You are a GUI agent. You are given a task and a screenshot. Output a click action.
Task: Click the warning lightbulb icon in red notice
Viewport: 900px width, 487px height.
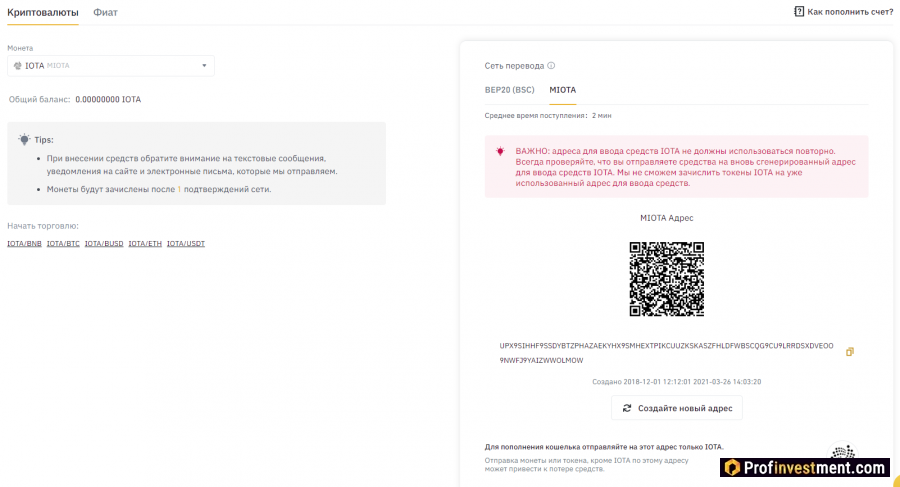[500, 151]
